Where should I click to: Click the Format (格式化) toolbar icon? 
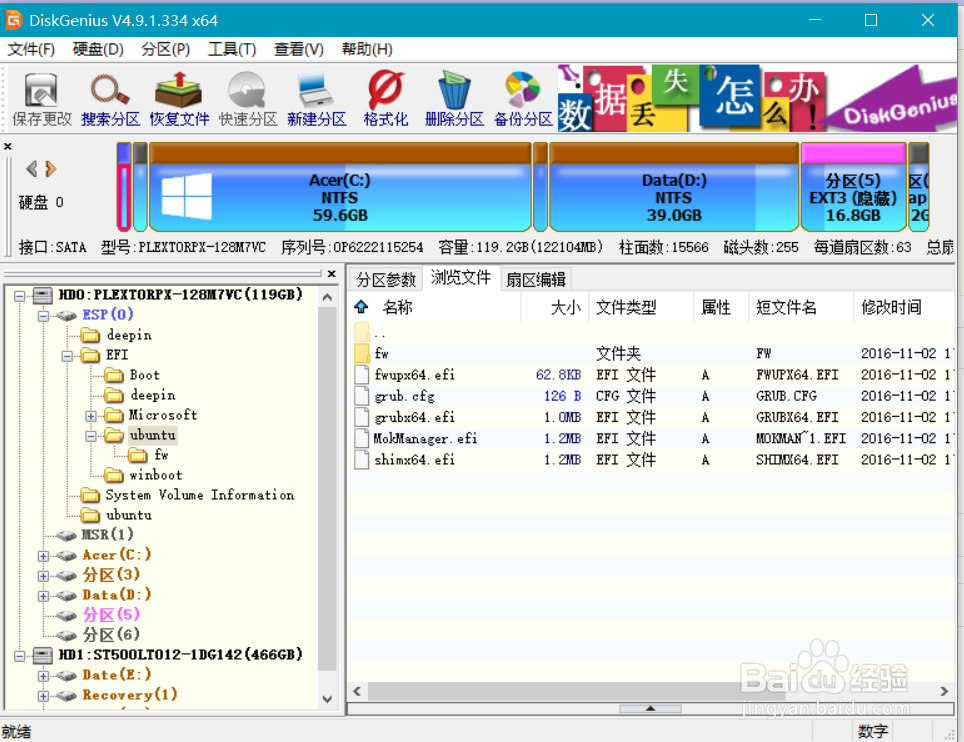[x=385, y=98]
